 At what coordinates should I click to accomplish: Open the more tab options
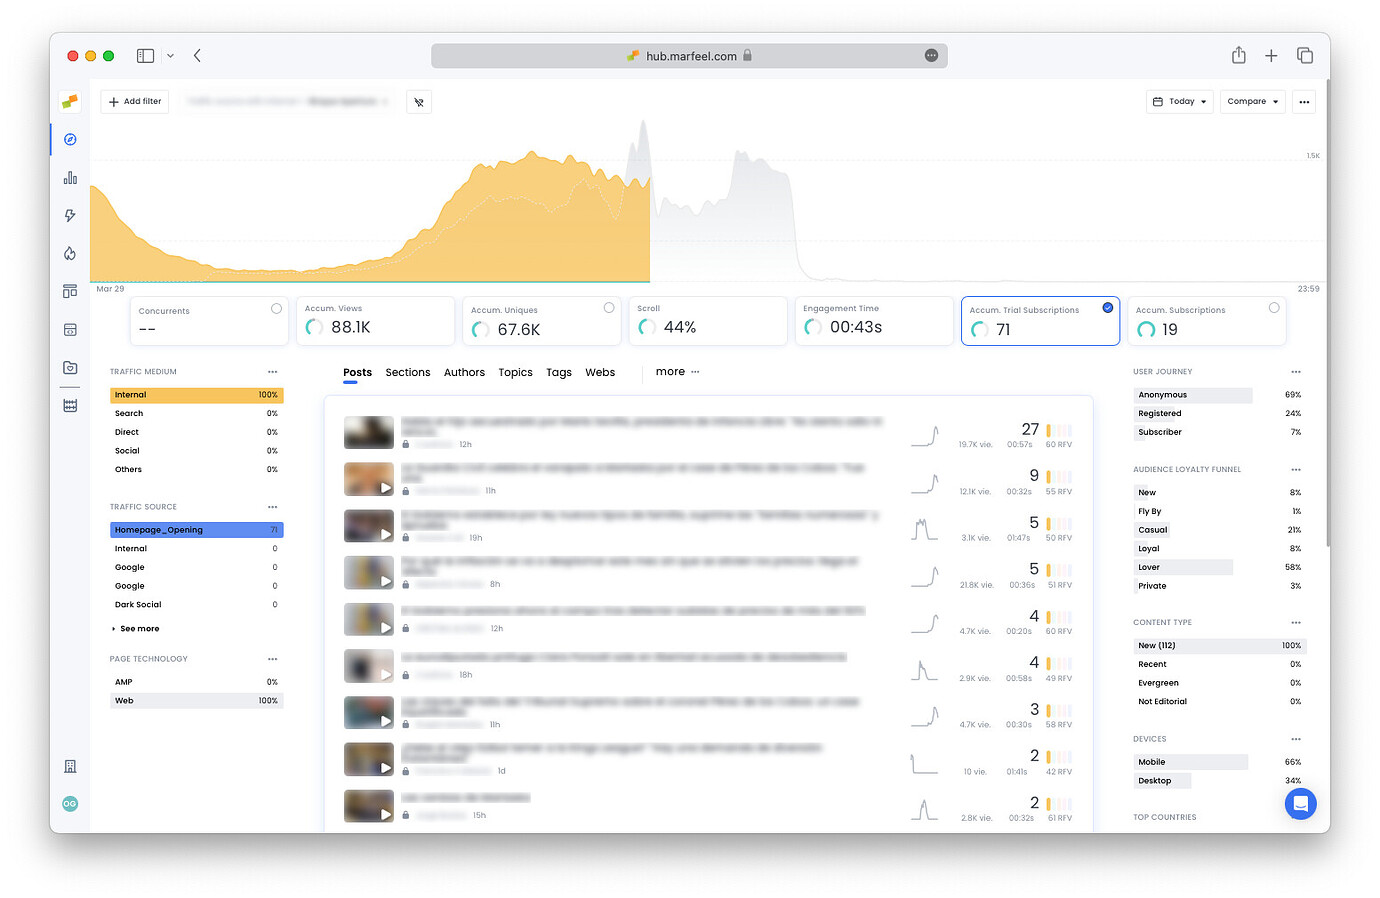tap(668, 371)
